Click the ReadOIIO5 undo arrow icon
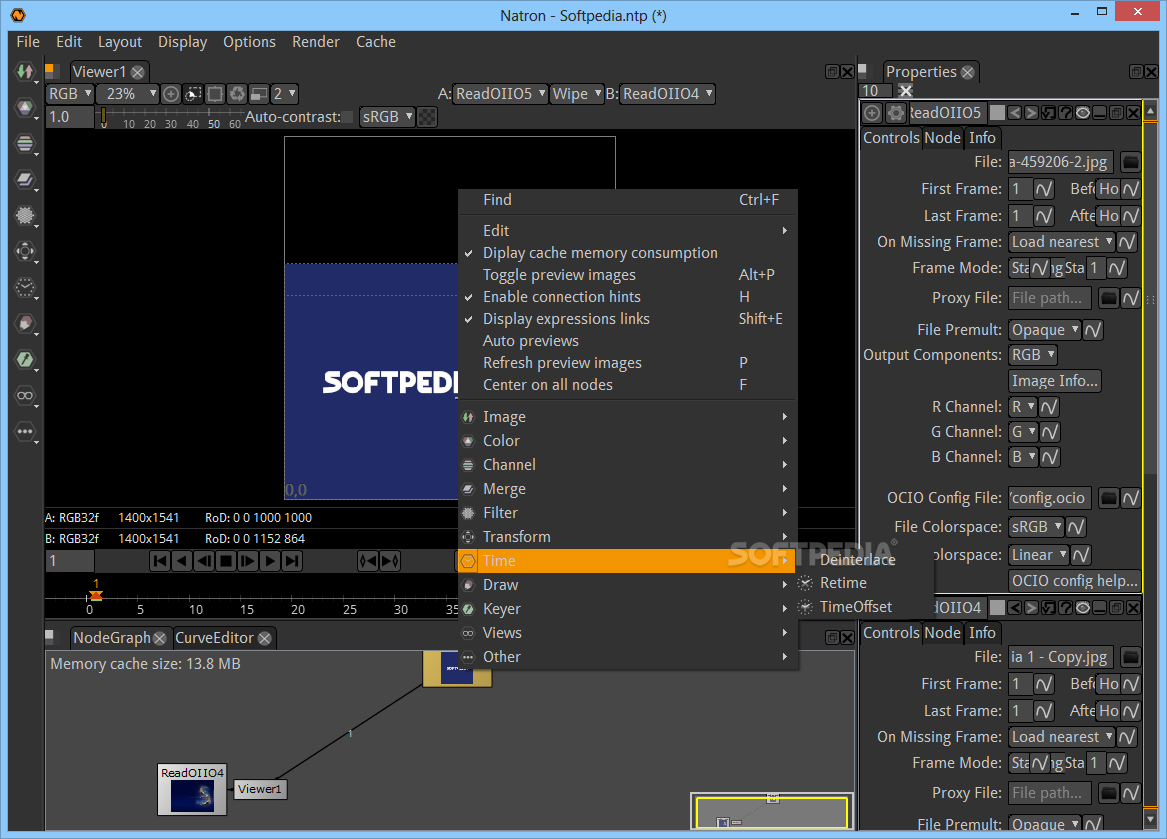The width and height of the screenshot is (1167, 839). click(1014, 112)
